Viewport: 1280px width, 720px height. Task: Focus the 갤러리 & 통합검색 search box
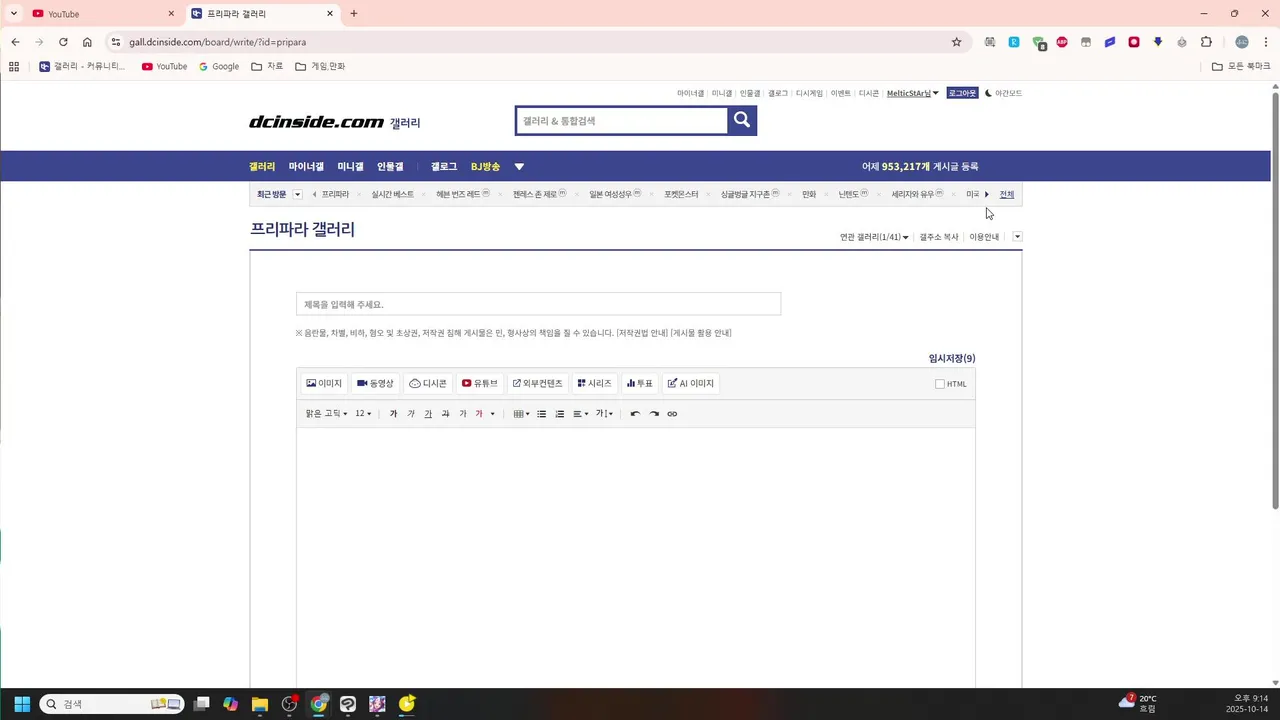(x=622, y=120)
